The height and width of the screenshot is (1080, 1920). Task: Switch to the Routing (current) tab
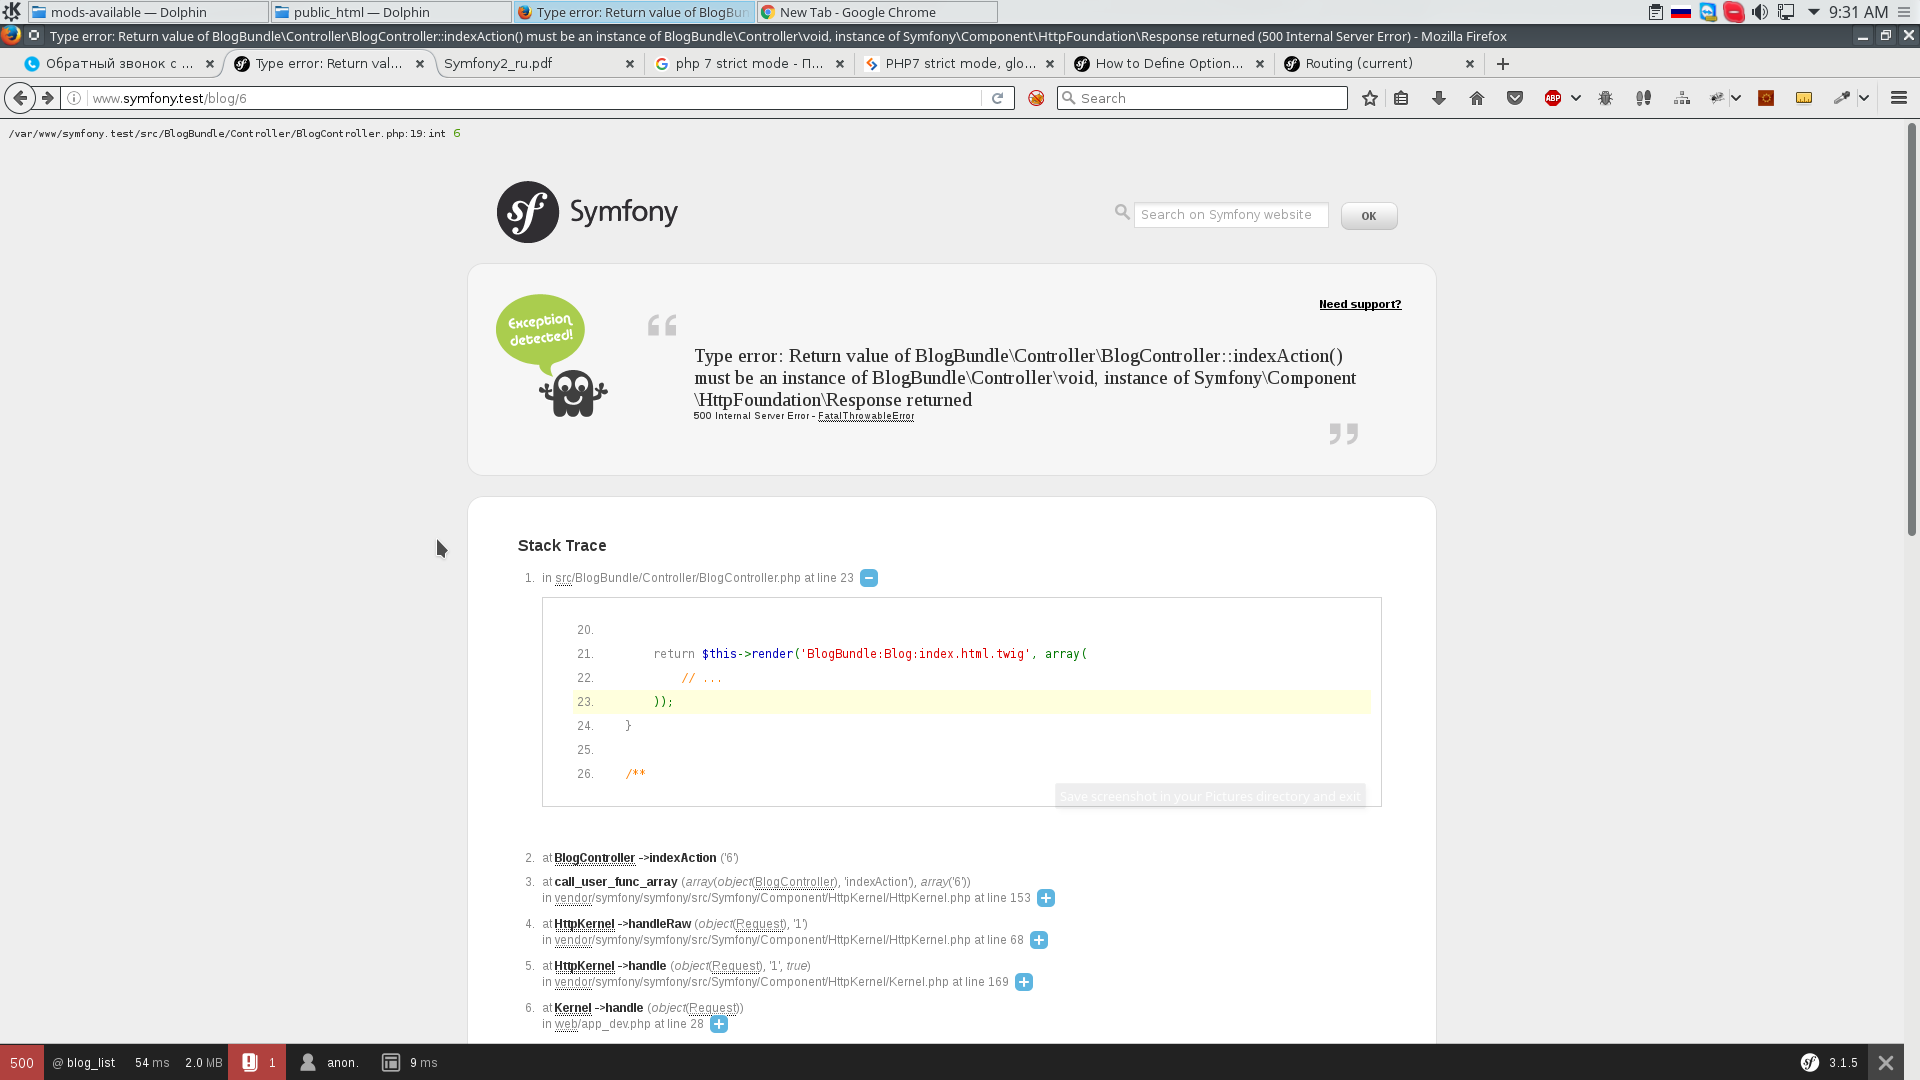pyautogui.click(x=1378, y=63)
